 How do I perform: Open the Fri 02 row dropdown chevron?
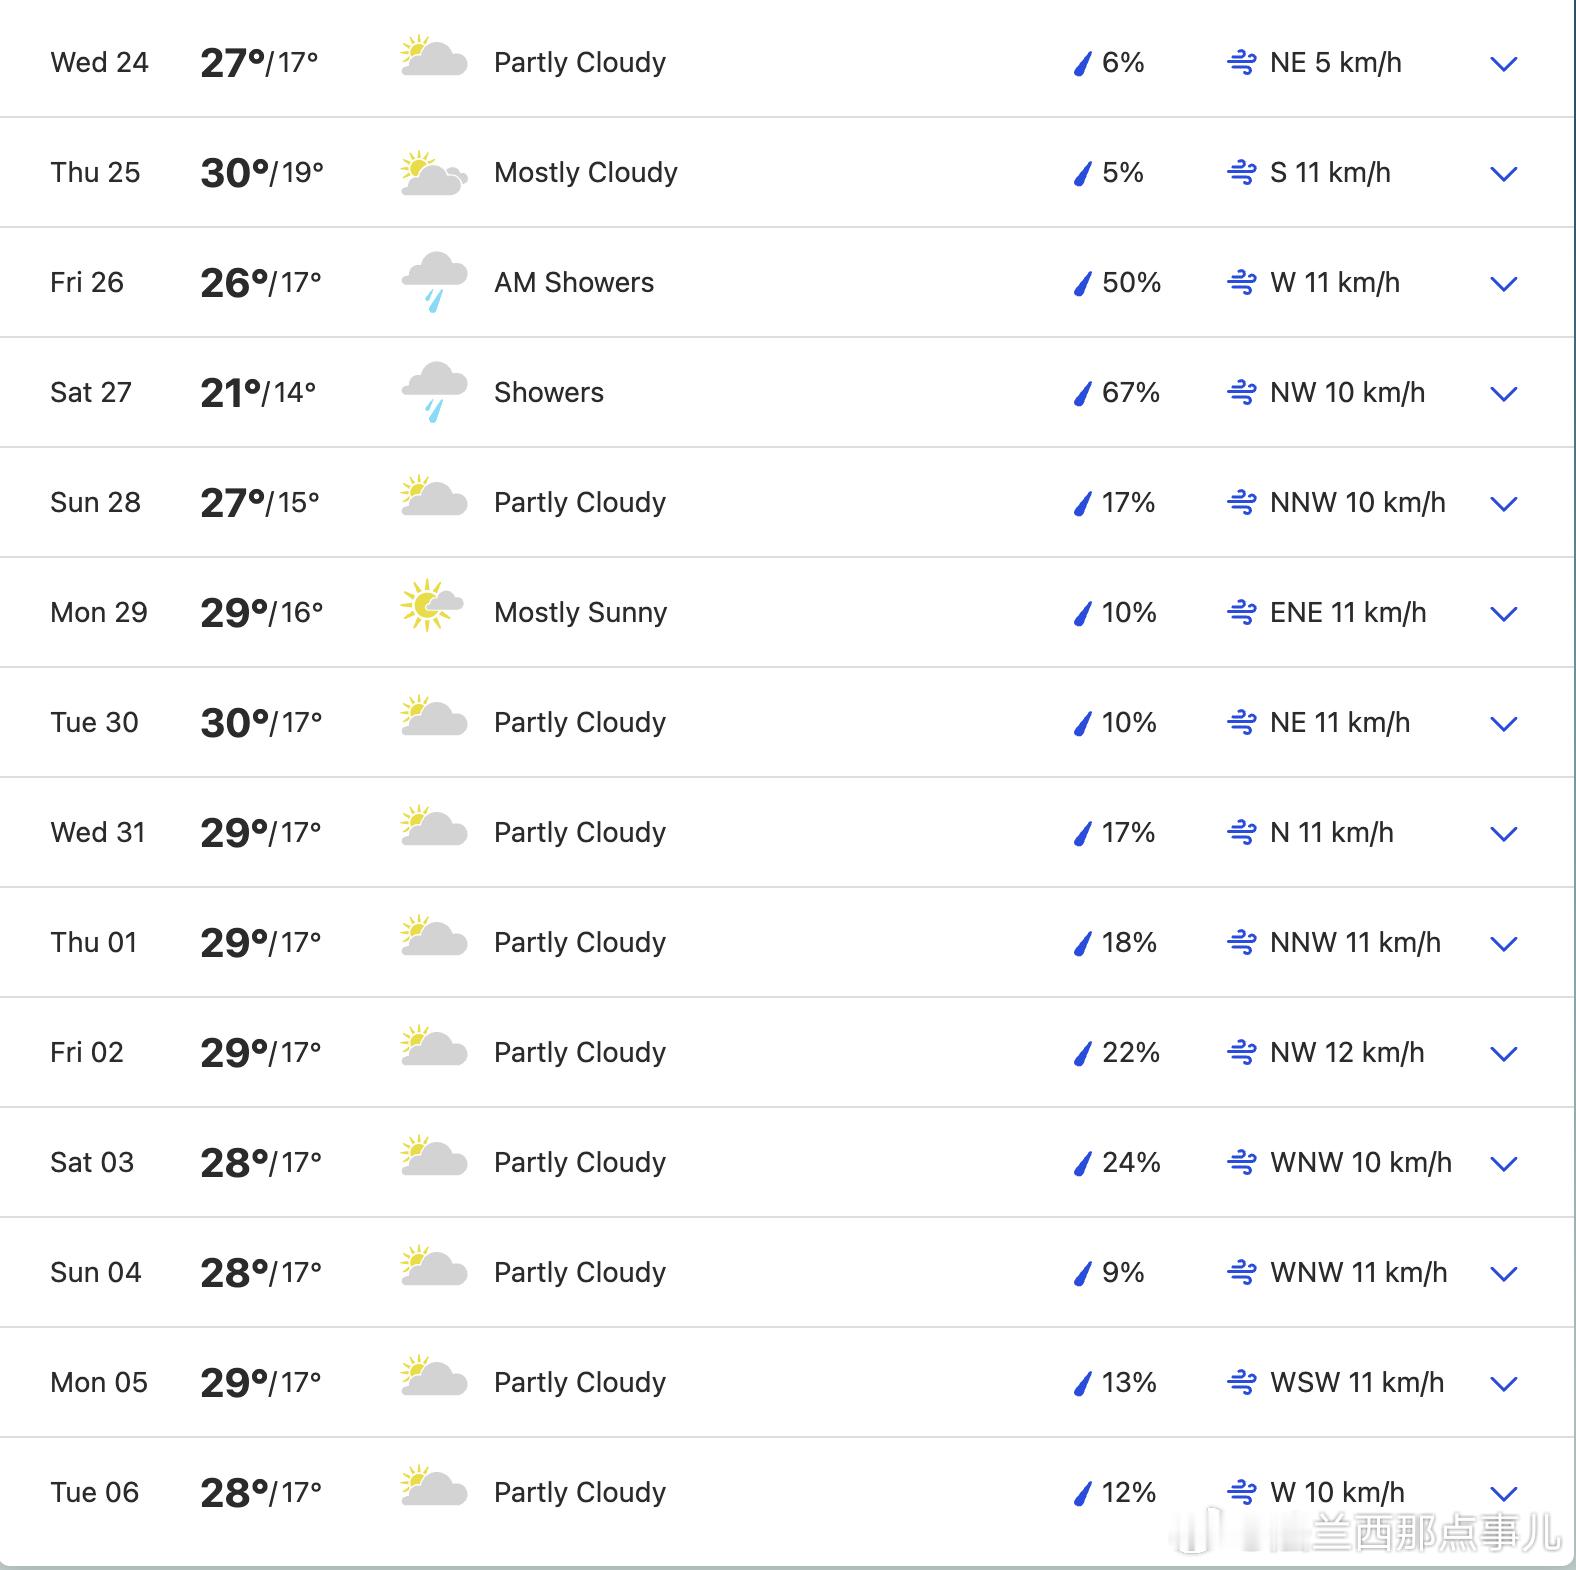point(1503,1054)
